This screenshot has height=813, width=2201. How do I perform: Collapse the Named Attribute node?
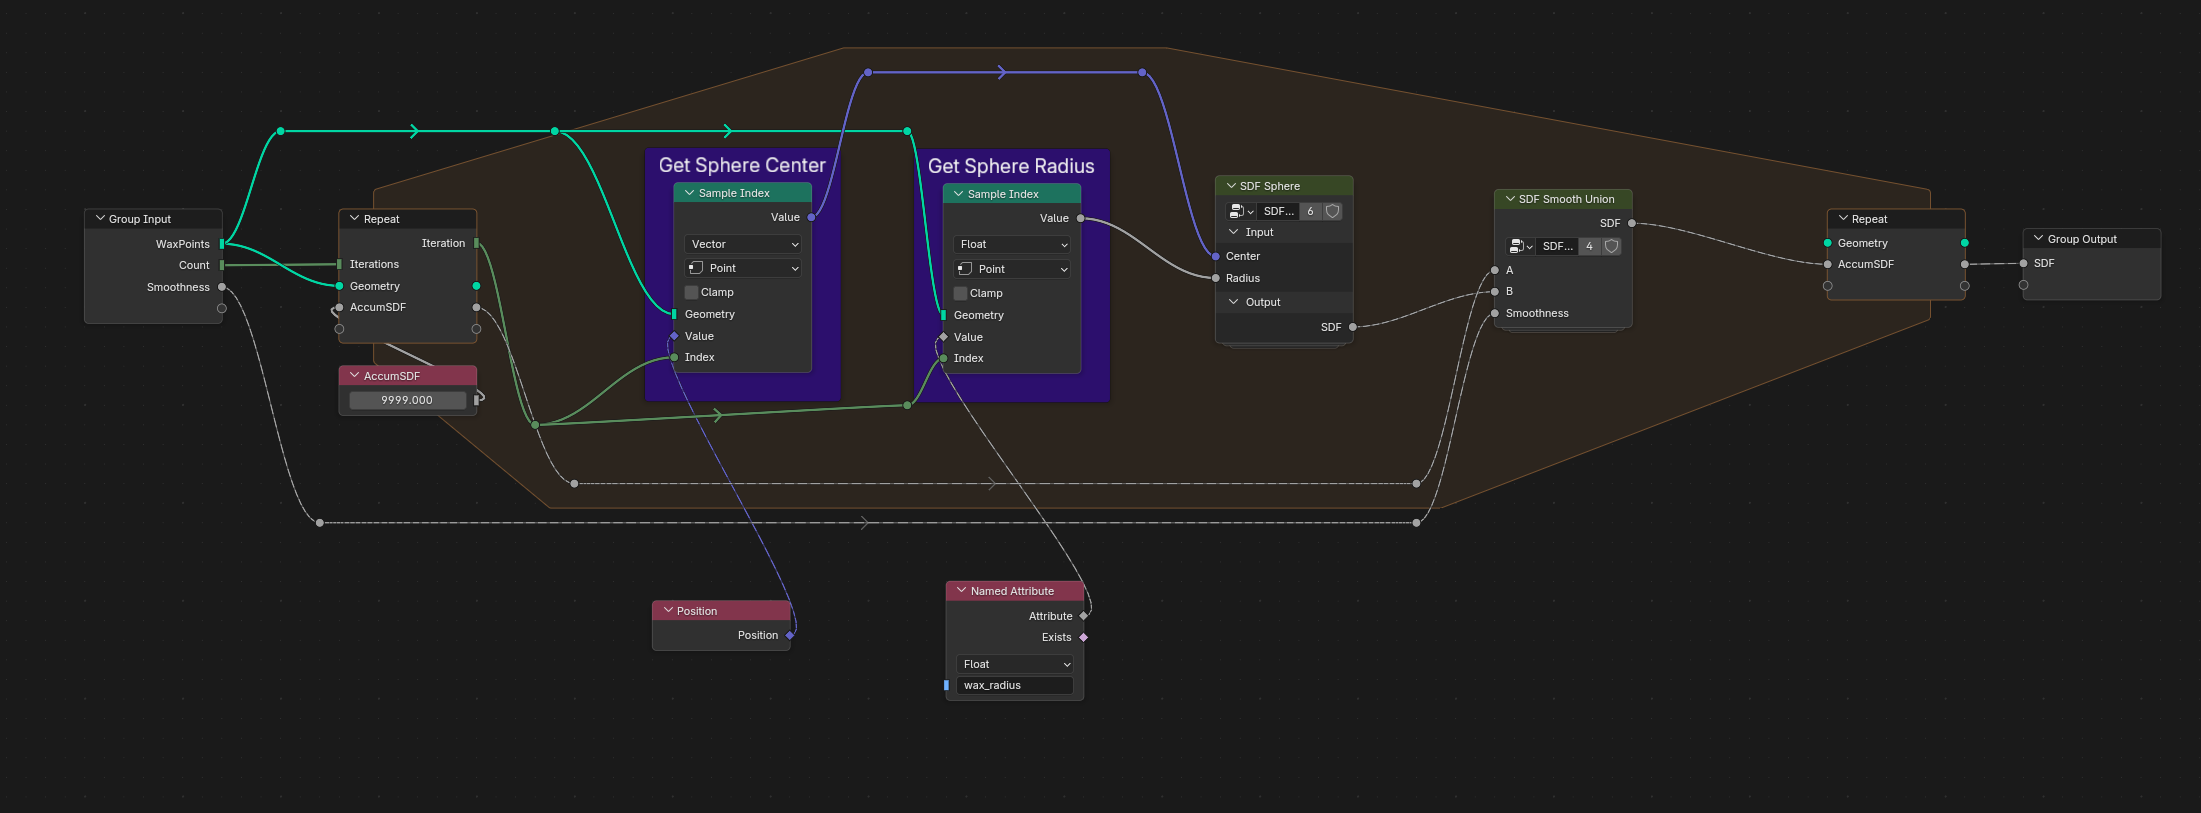coord(962,590)
